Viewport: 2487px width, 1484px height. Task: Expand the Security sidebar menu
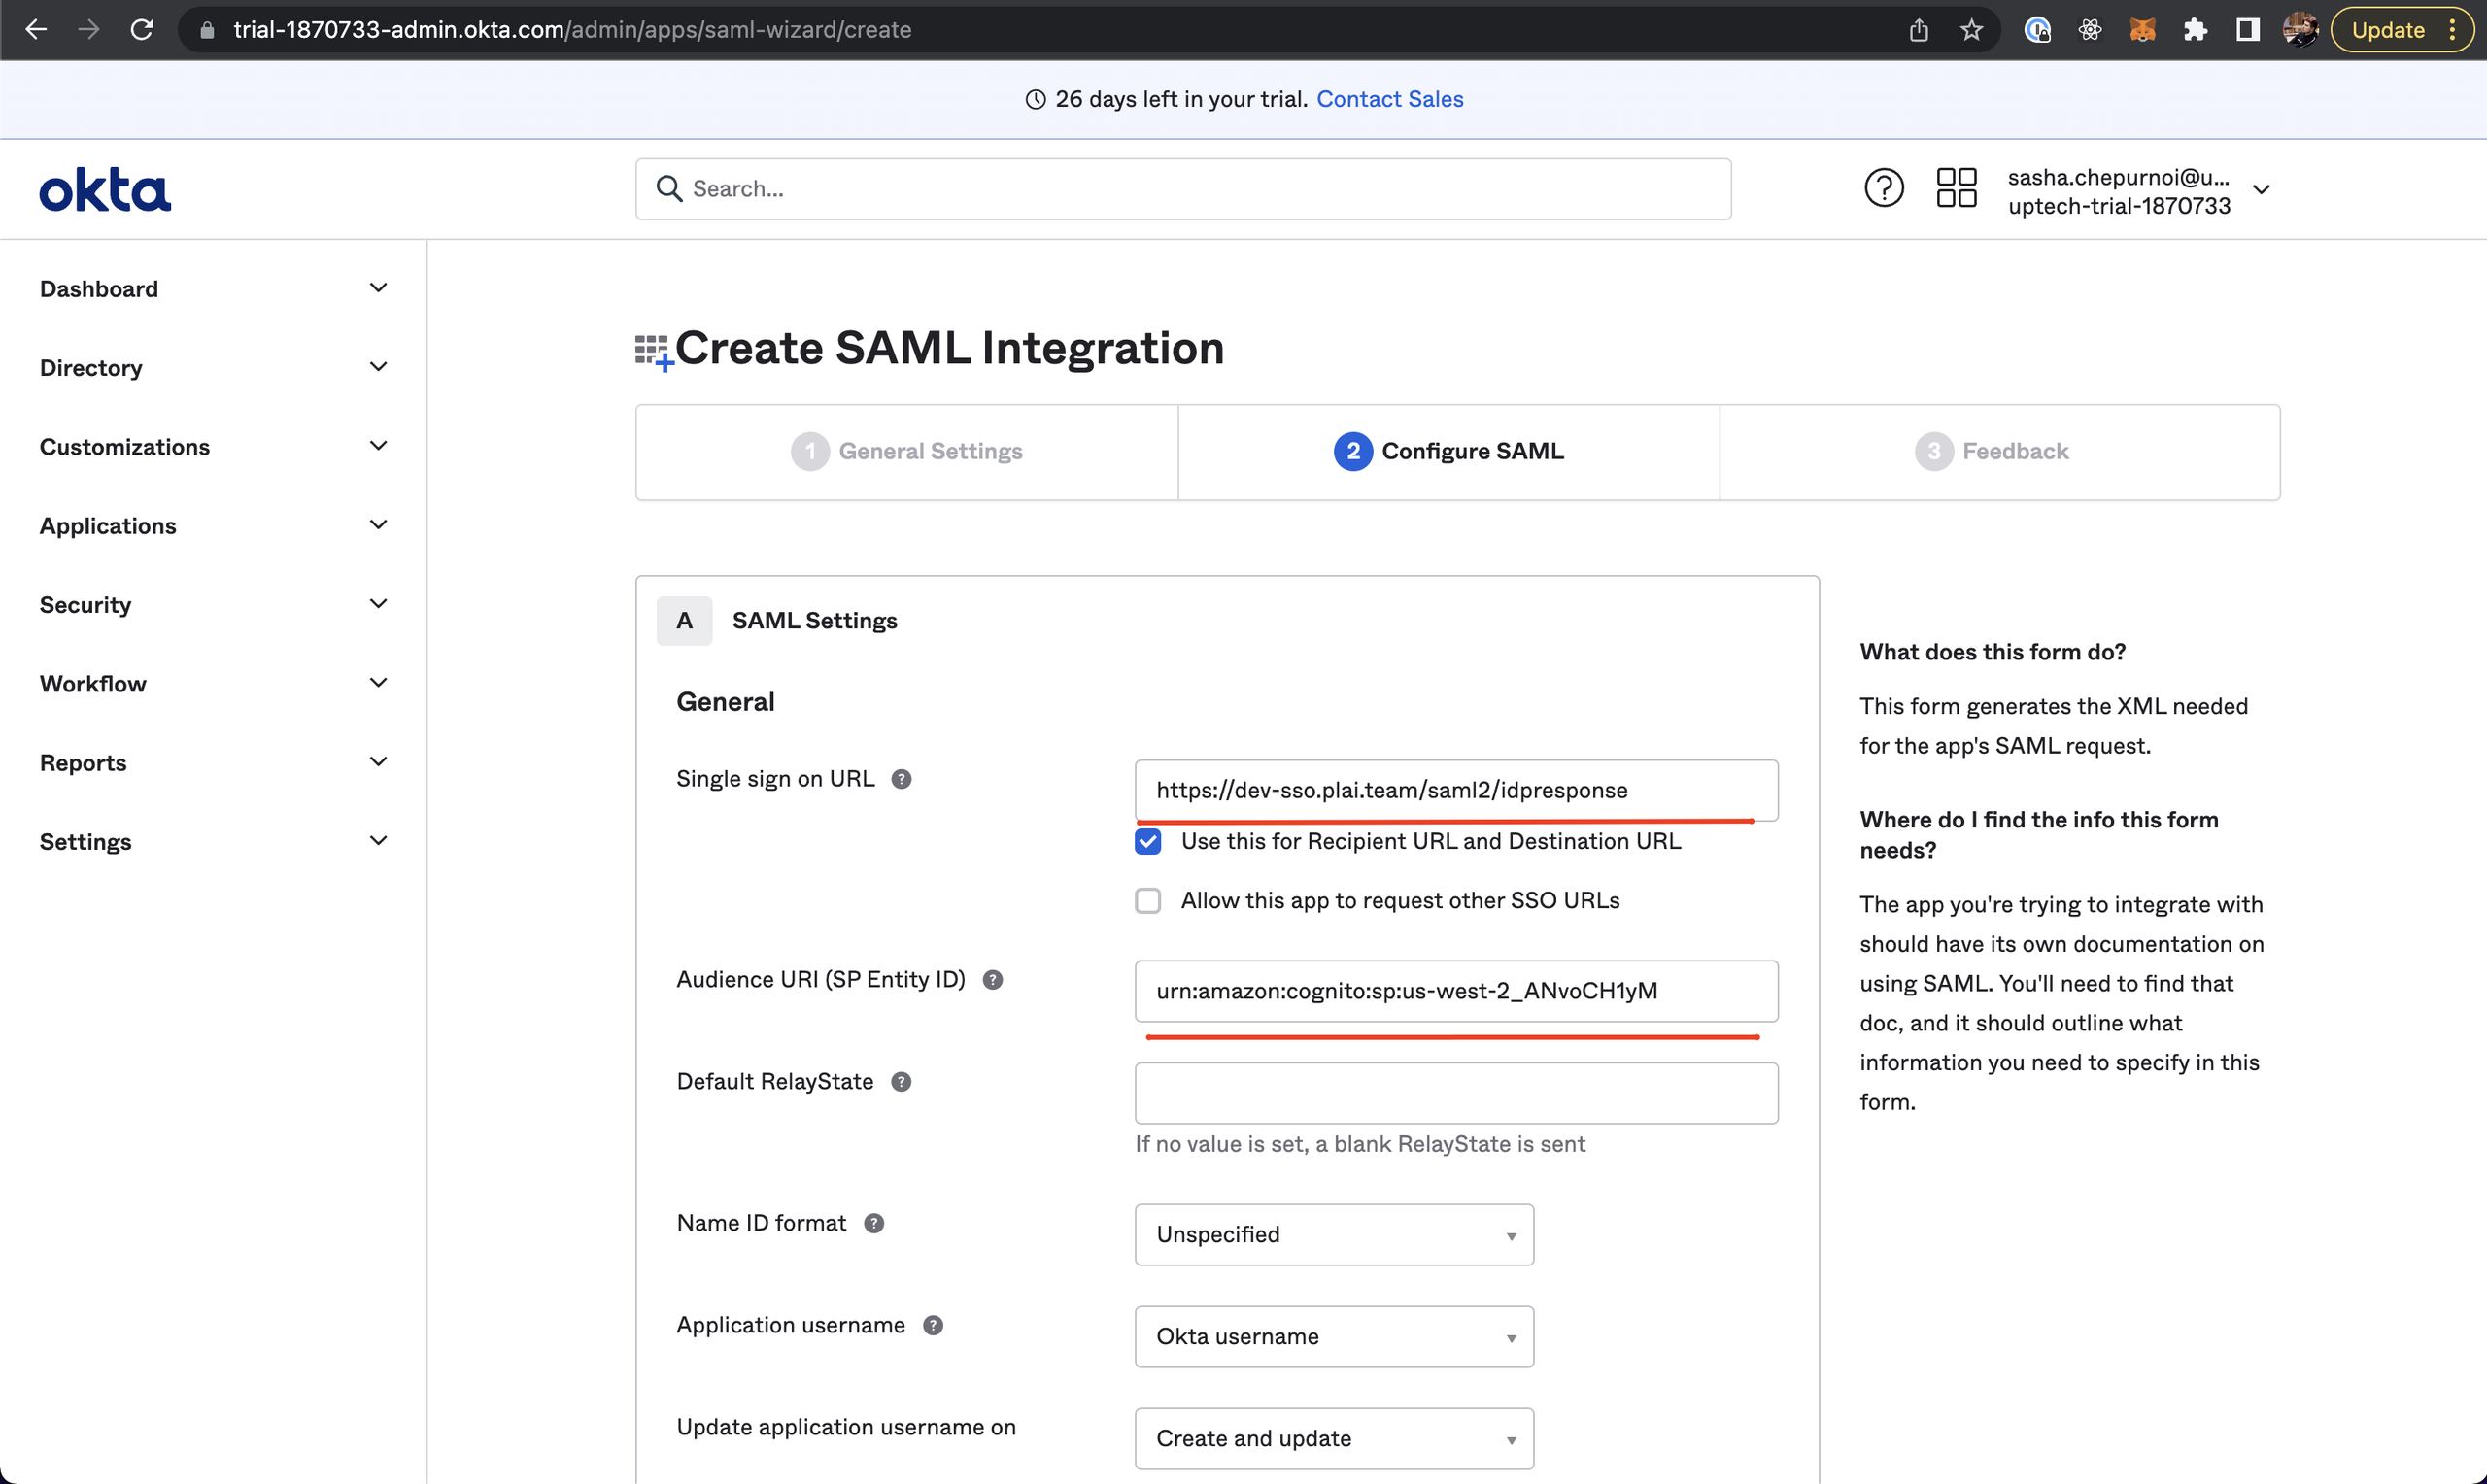213,605
